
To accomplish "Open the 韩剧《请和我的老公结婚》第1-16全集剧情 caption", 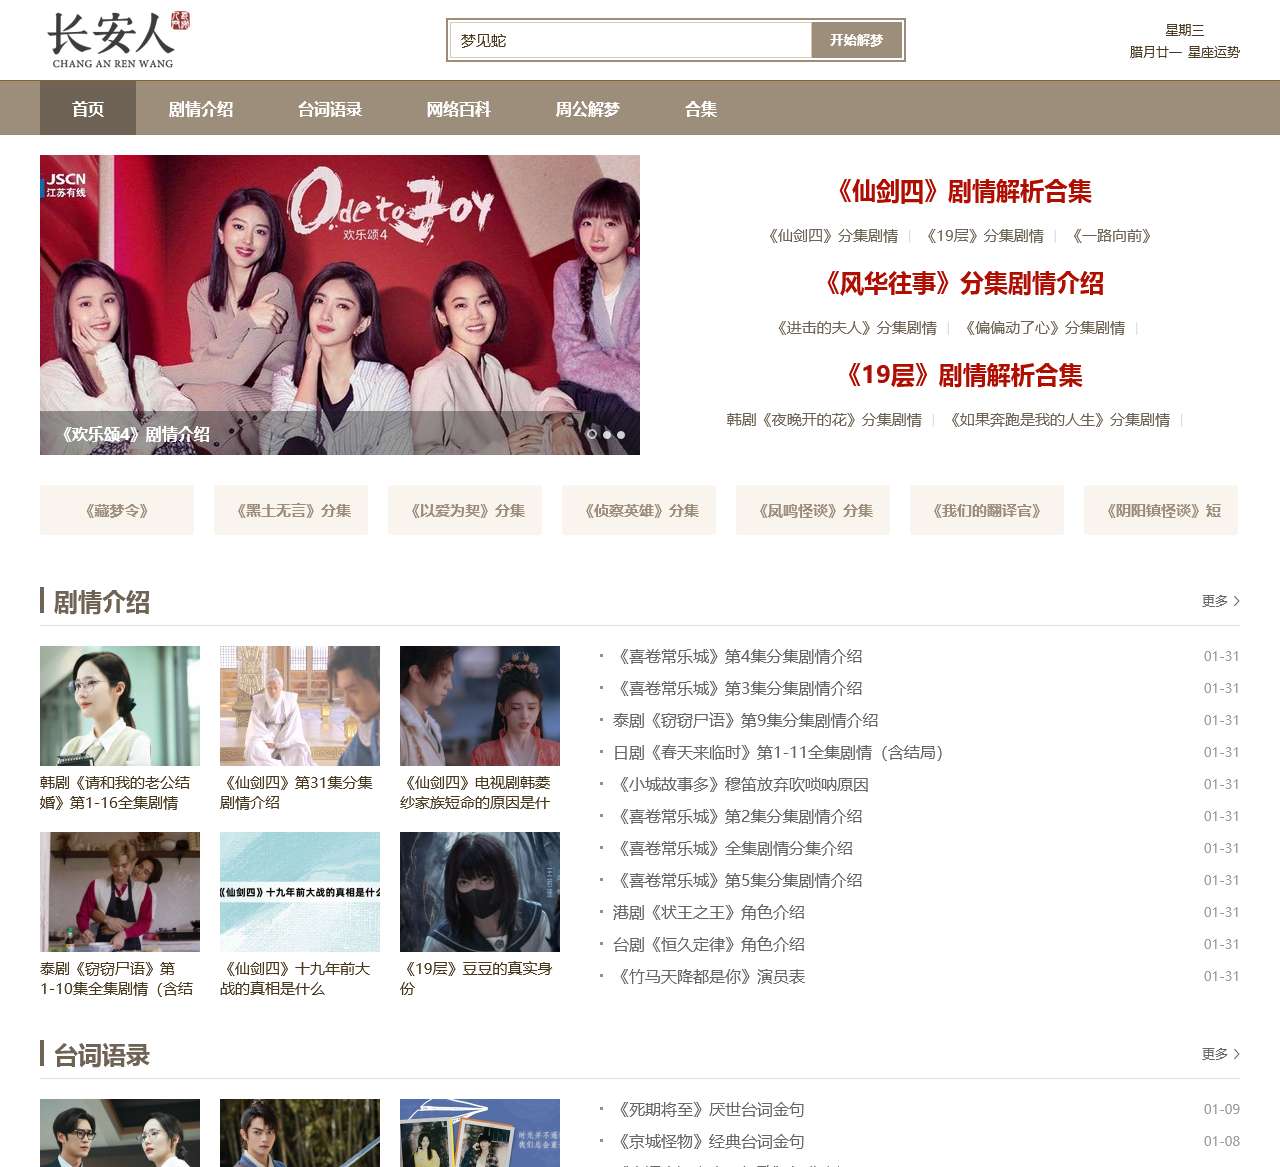I will coord(115,793).
